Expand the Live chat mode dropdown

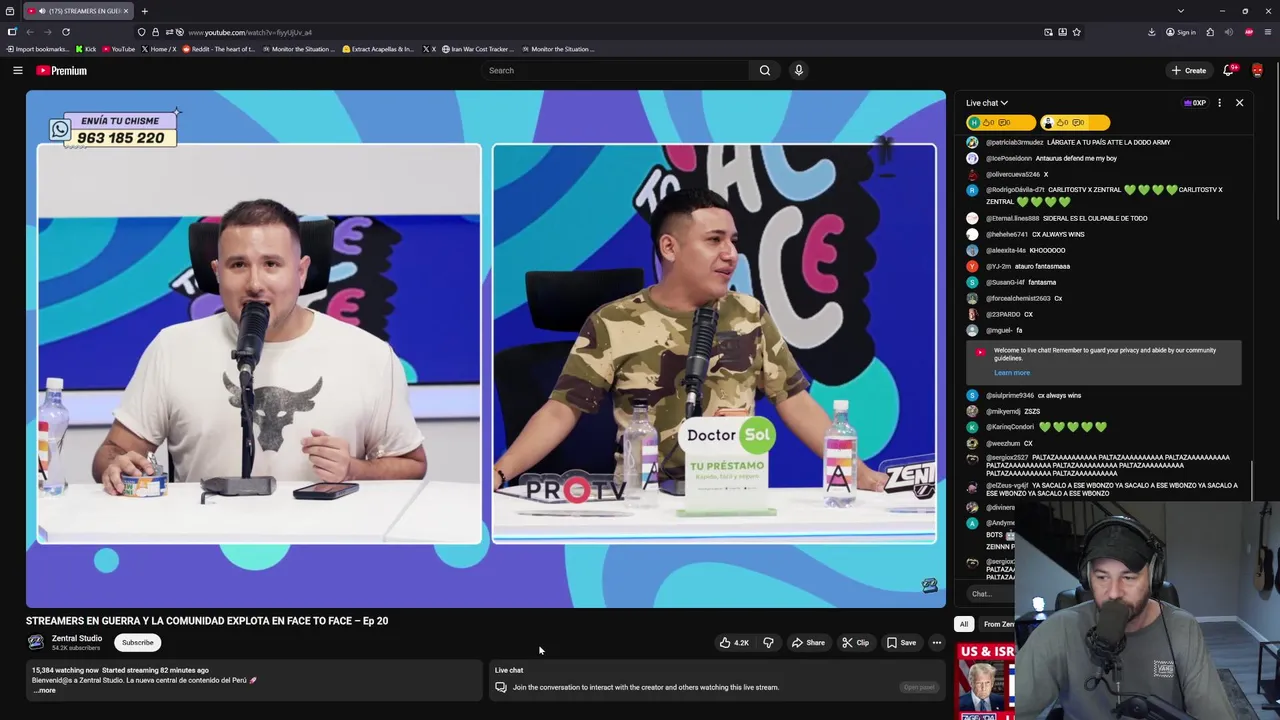pos(987,103)
